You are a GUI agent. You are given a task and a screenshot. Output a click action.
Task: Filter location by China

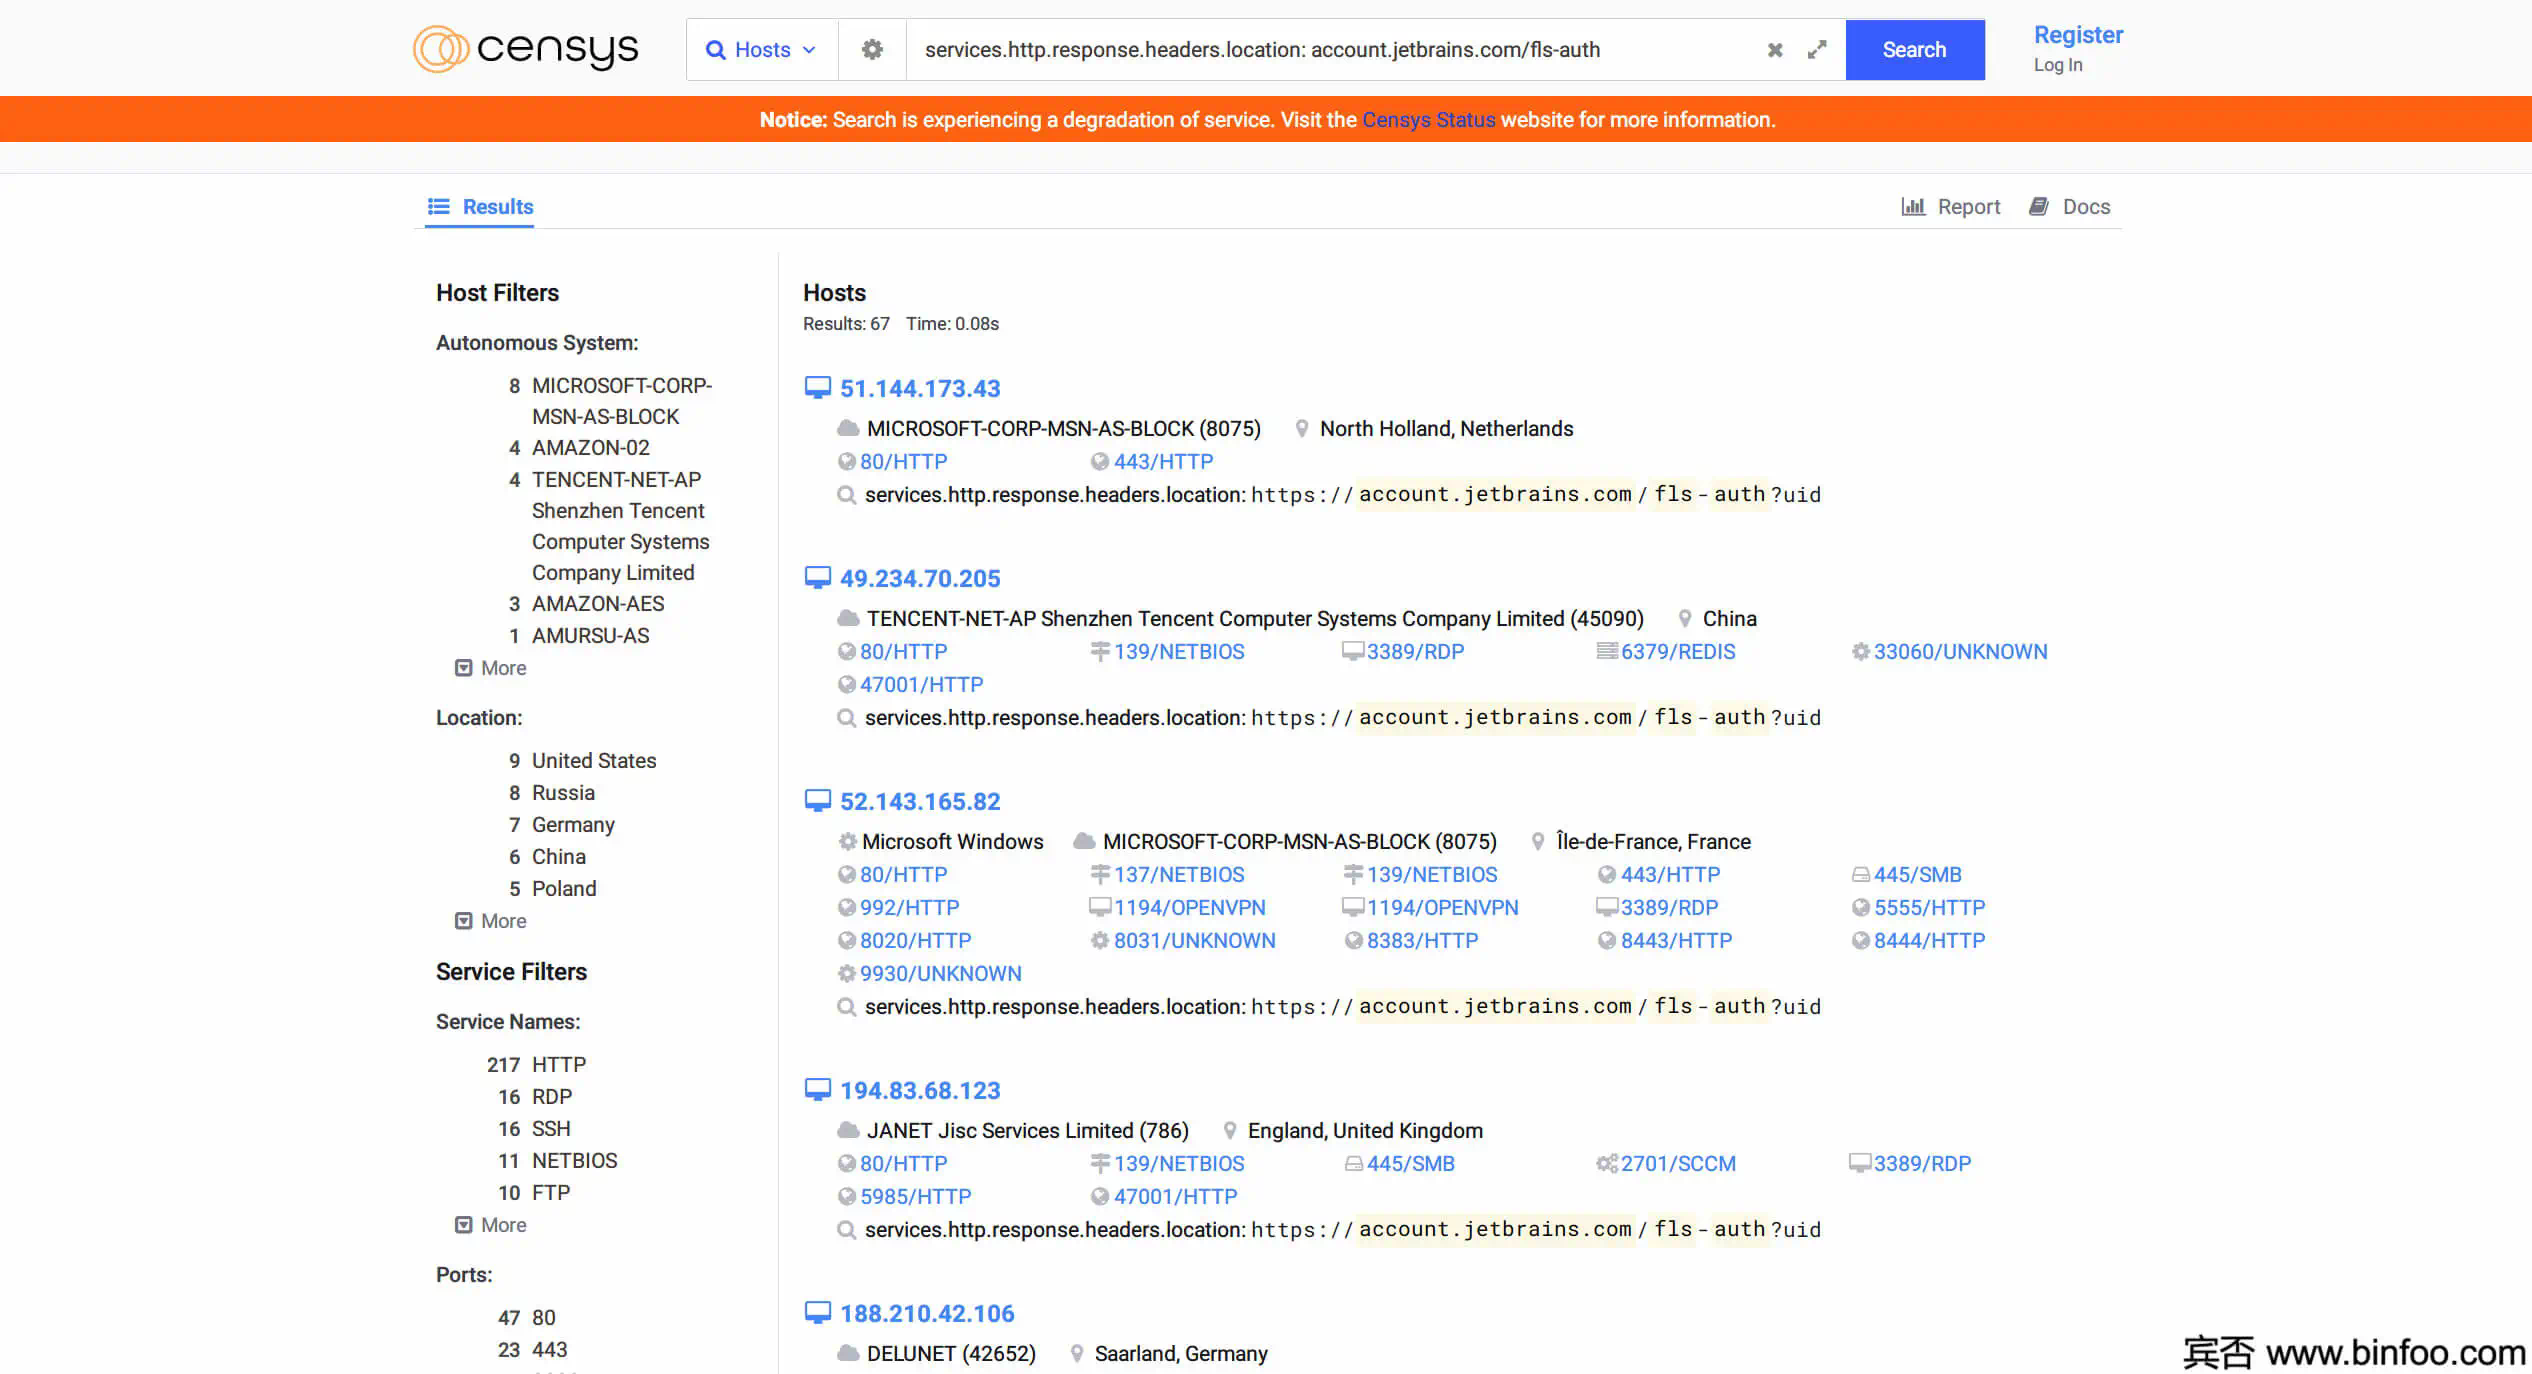[x=559, y=857]
